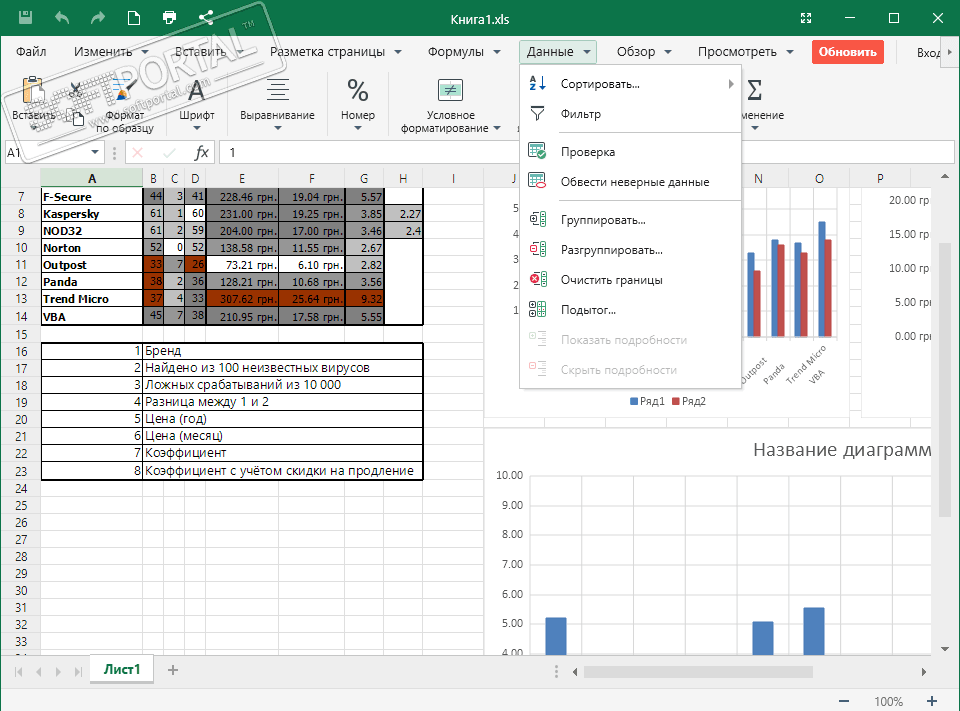Click the New document icon
Viewport: 960px width, 711px height.
tap(134, 18)
